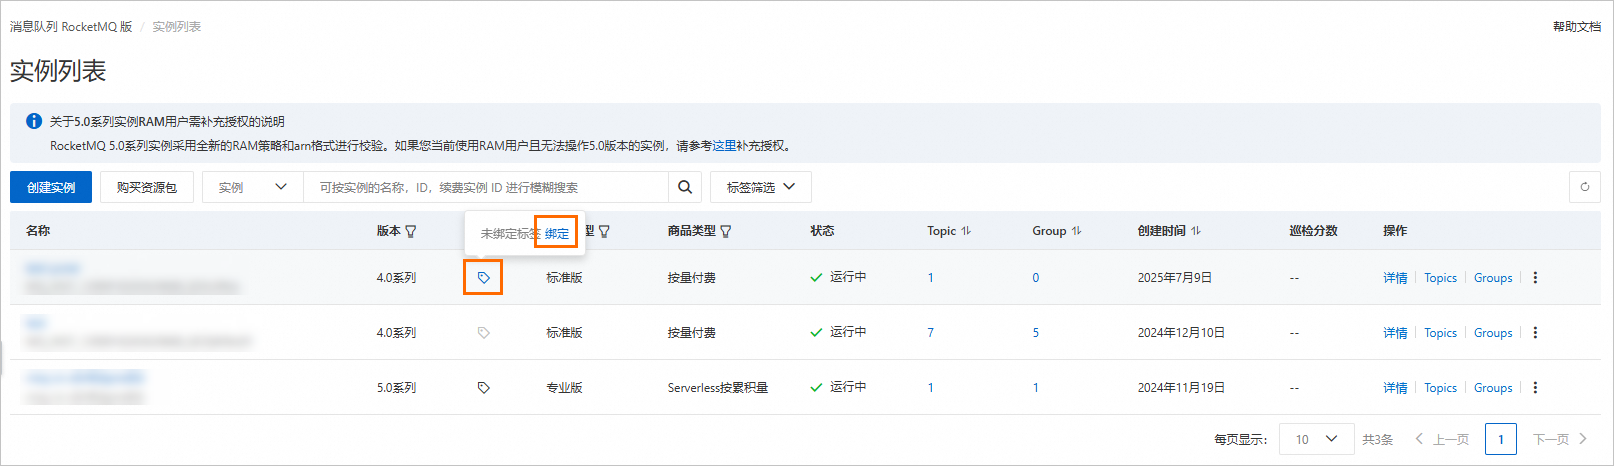The width and height of the screenshot is (1614, 466).
Task: Click the refresh icon button
Action: (1584, 187)
